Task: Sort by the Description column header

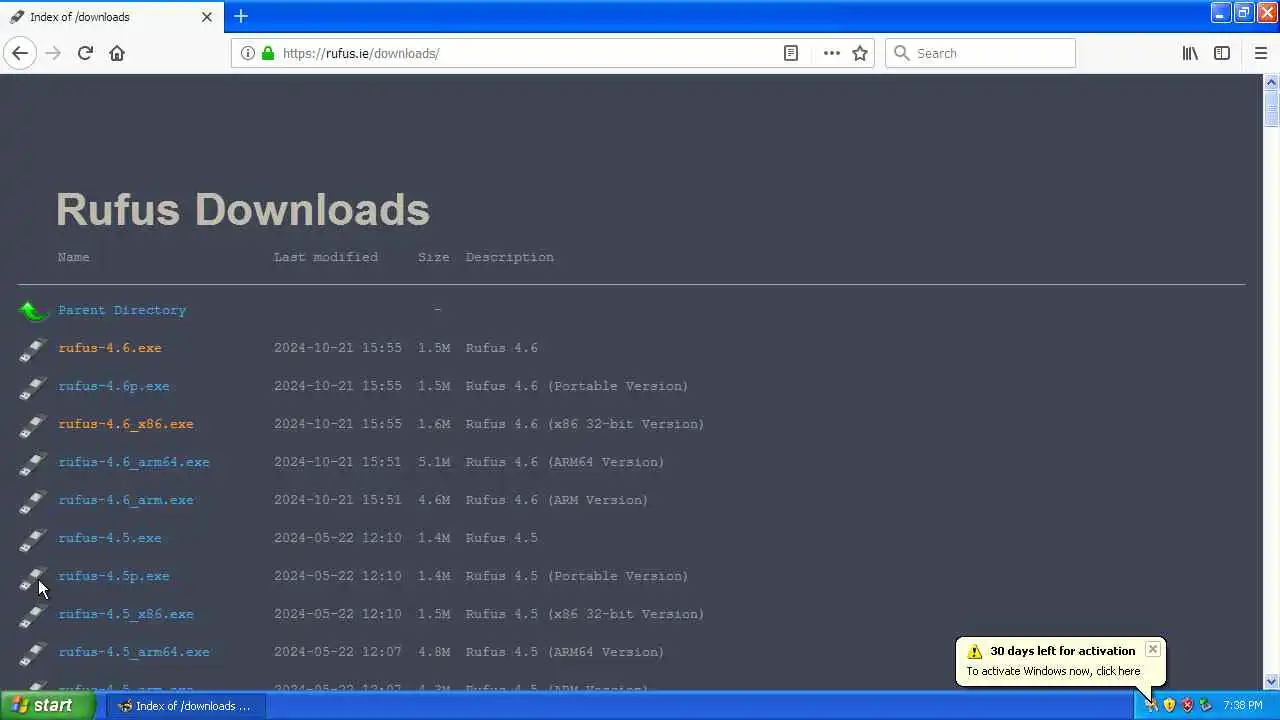Action: pos(510,257)
